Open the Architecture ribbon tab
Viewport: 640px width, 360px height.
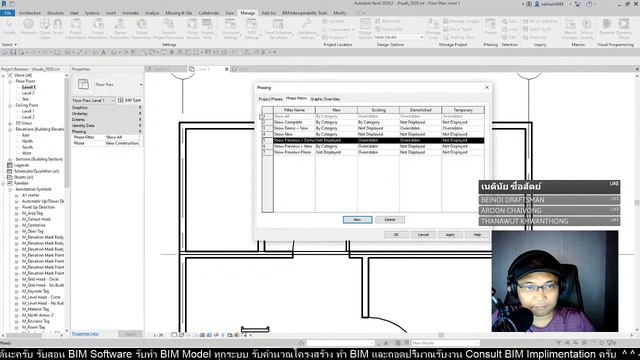point(30,13)
